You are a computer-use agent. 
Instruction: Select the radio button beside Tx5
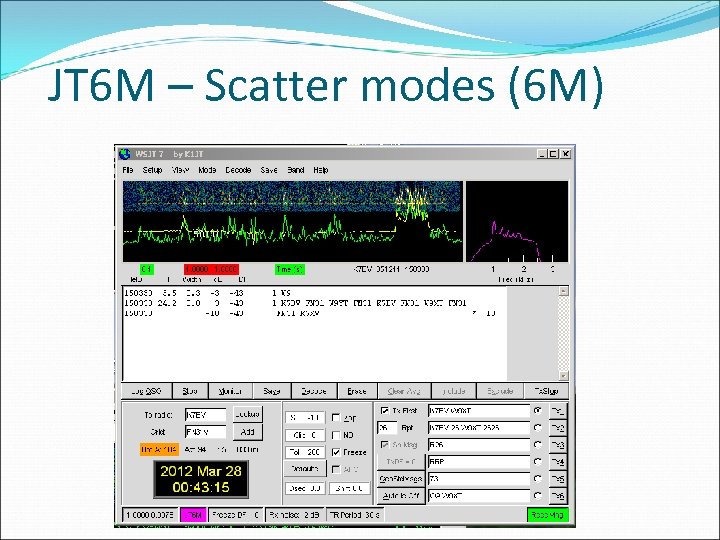[x=538, y=478]
